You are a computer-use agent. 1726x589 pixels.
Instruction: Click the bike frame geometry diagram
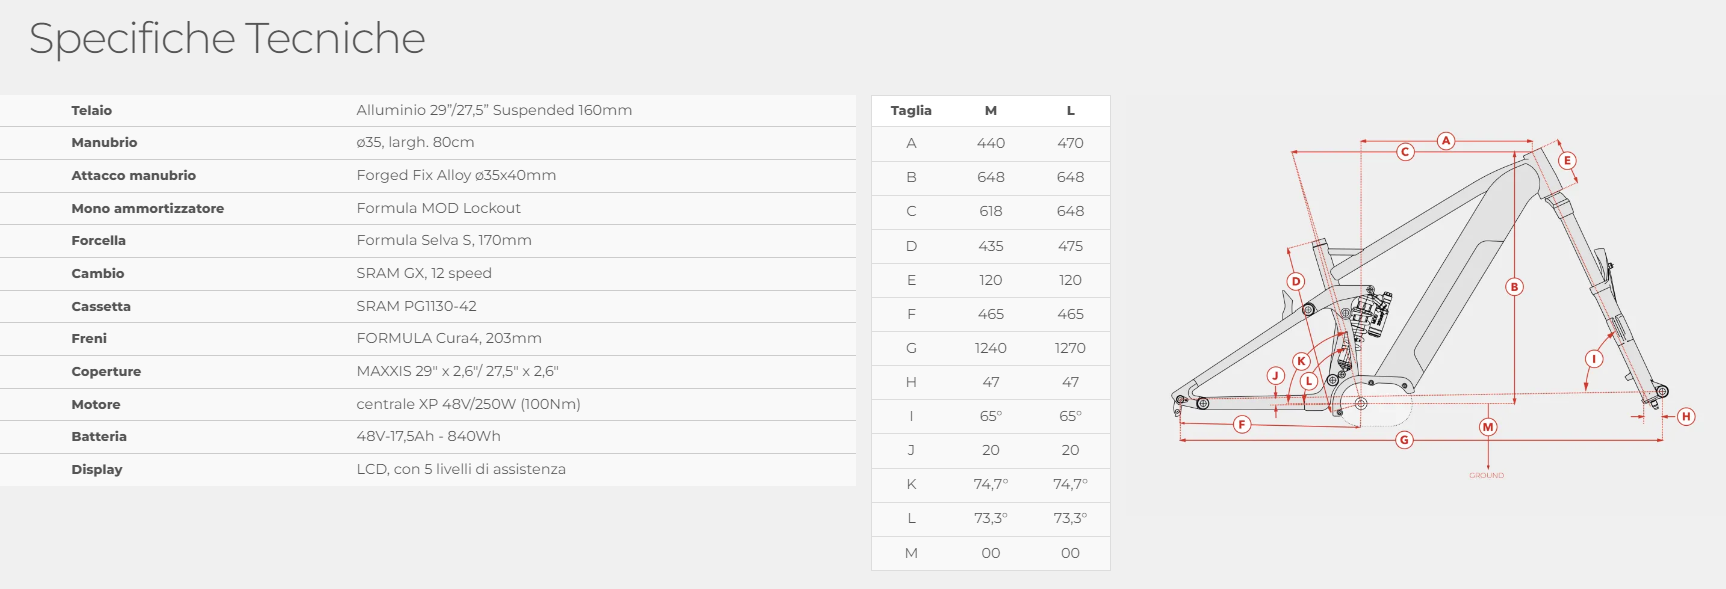(1430, 300)
